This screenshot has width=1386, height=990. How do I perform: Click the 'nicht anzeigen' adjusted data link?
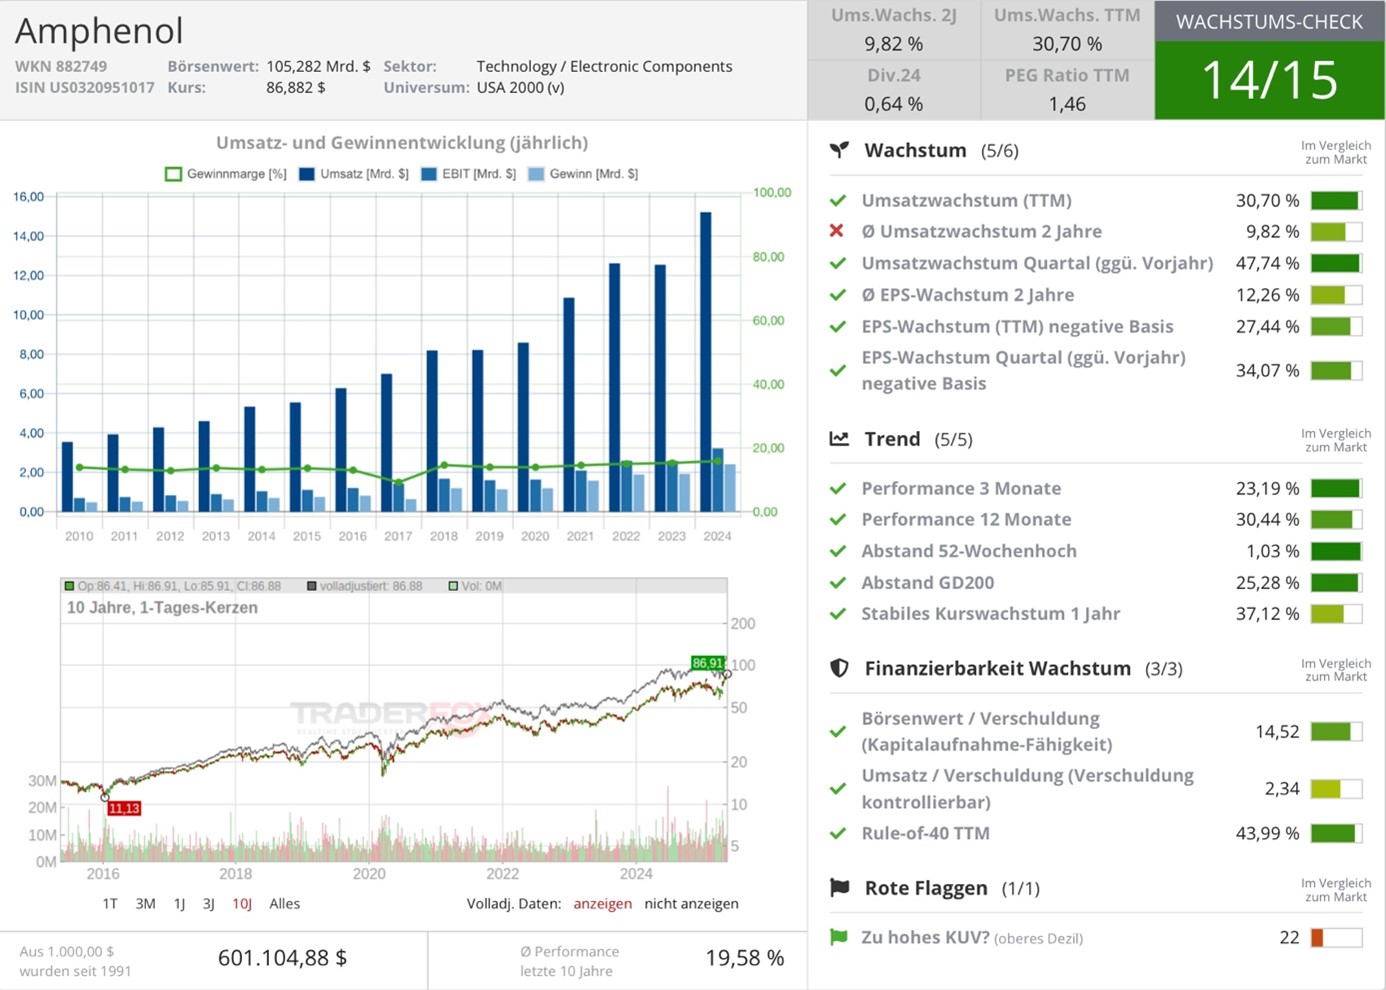[x=691, y=903]
